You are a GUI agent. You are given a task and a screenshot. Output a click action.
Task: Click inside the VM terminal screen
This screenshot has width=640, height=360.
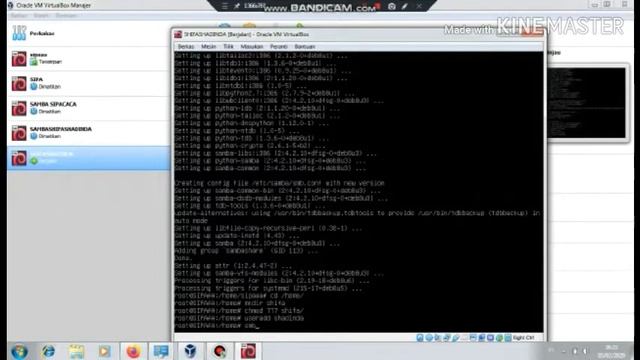pos(358,191)
